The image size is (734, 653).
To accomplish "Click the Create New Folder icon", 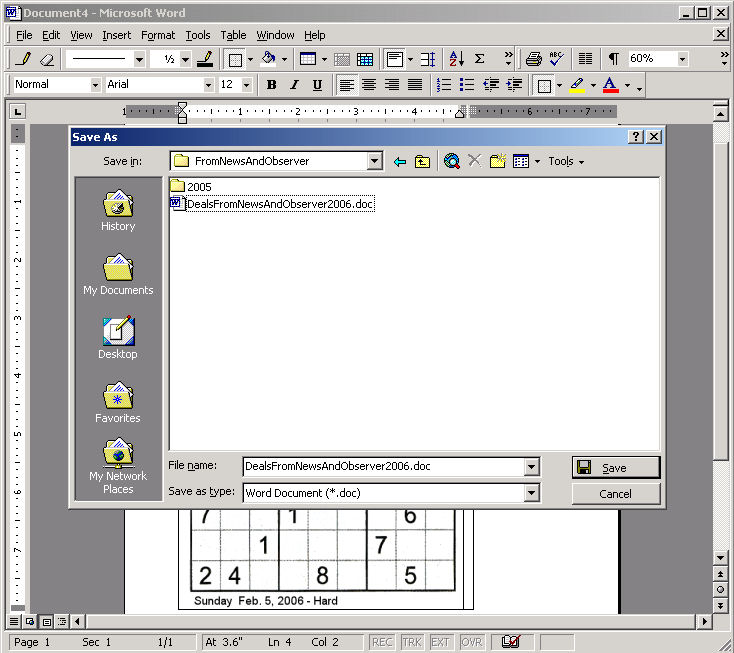I will [x=498, y=161].
